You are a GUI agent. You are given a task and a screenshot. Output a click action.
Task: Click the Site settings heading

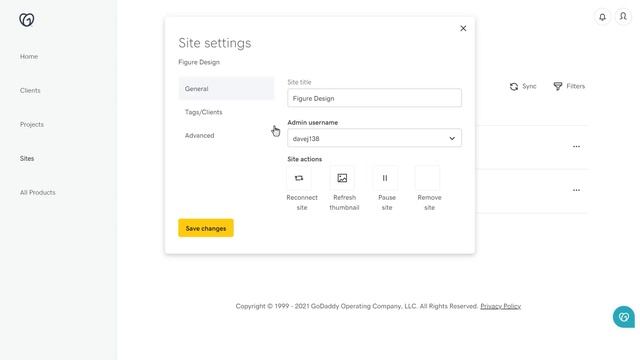point(215,43)
